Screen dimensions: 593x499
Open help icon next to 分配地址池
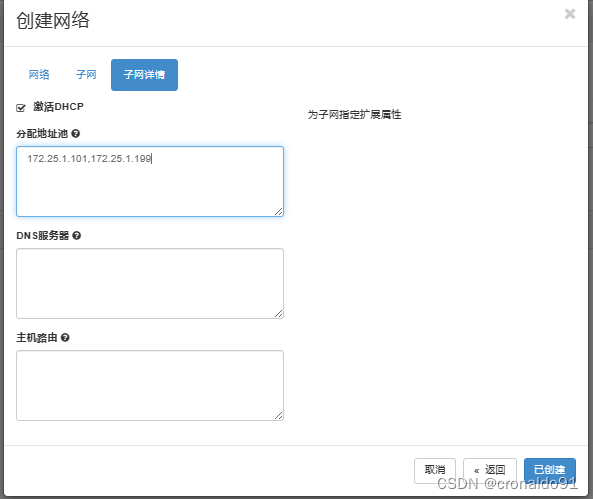point(76,134)
